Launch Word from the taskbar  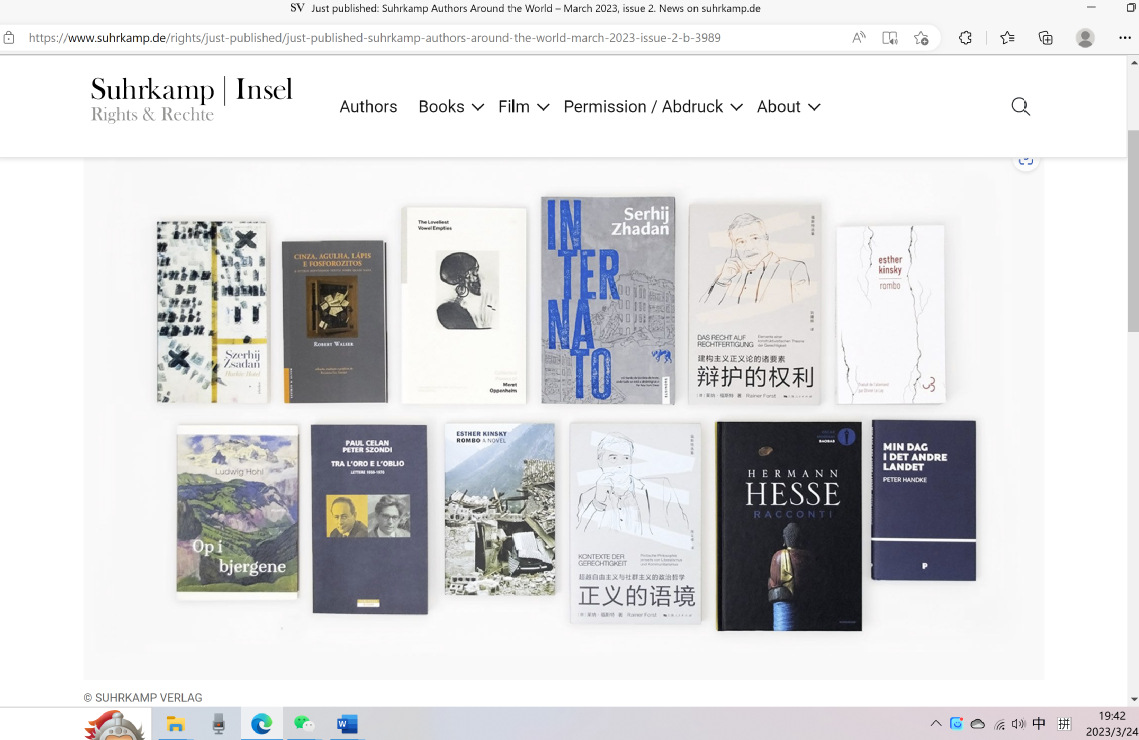[x=347, y=724]
